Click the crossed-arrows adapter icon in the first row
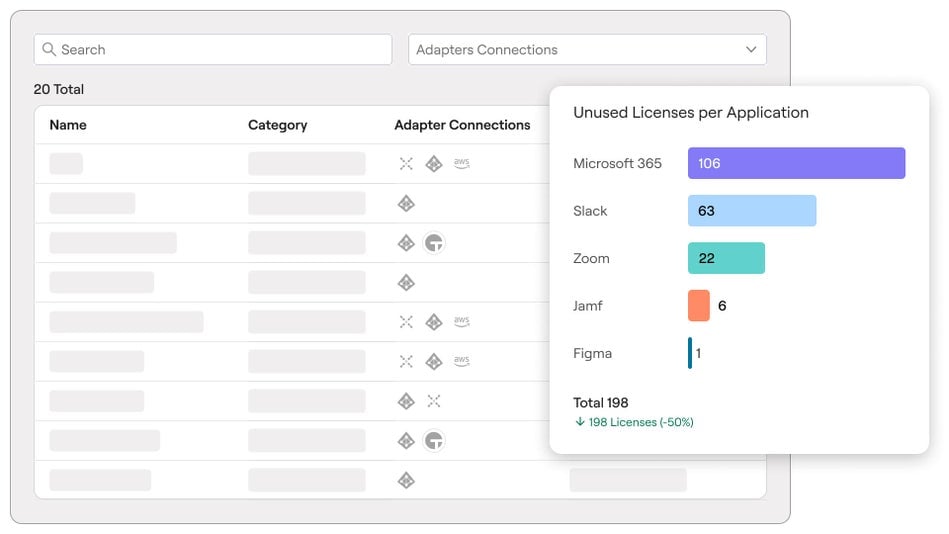Screen dimensions: 949x534 [x=406, y=164]
